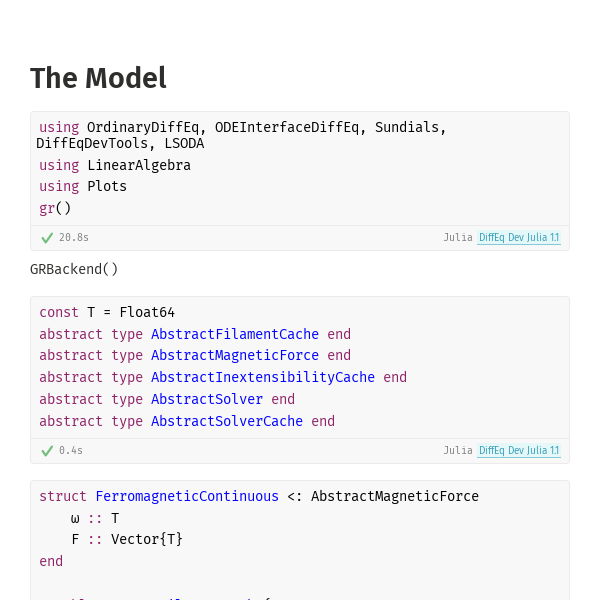Click the green checkmark beside 20.8s

(x=47, y=238)
